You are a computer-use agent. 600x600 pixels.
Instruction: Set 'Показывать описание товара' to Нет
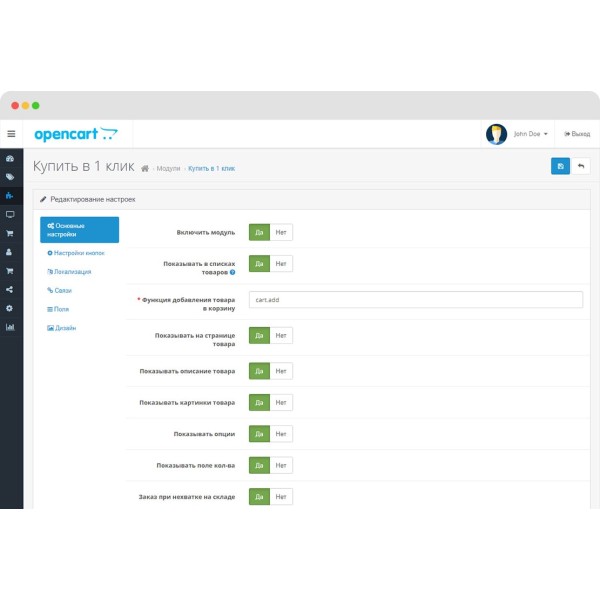pyautogui.click(x=281, y=371)
